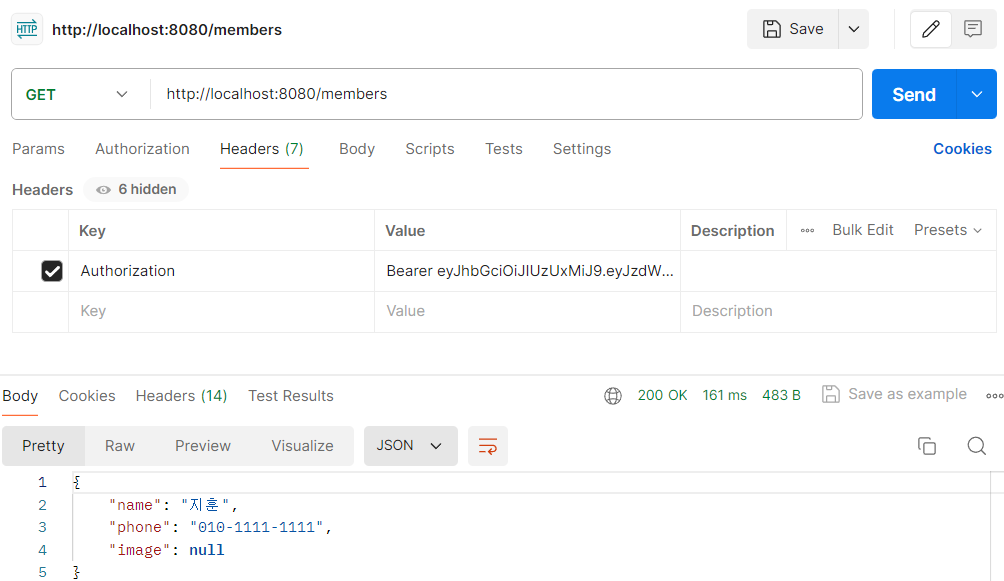Expand the Send button dropdown arrow
Viewport: 1004px width, 581px height.
(x=976, y=94)
